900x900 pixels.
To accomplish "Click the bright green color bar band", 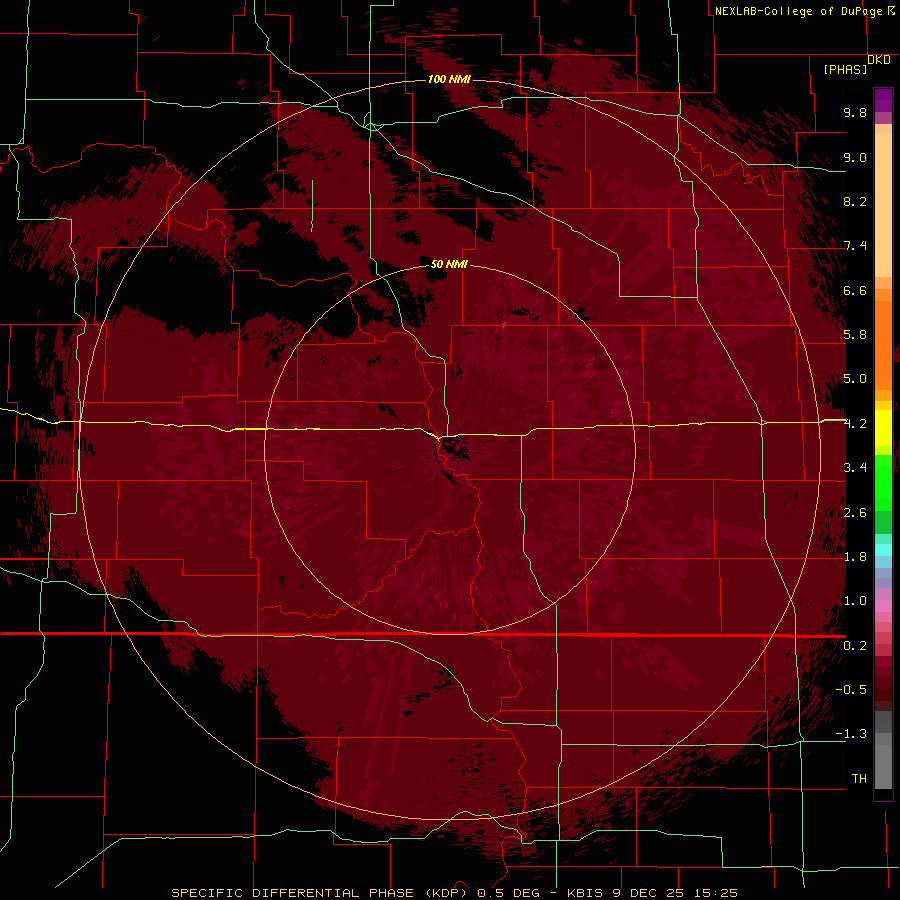I will tap(883, 482).
